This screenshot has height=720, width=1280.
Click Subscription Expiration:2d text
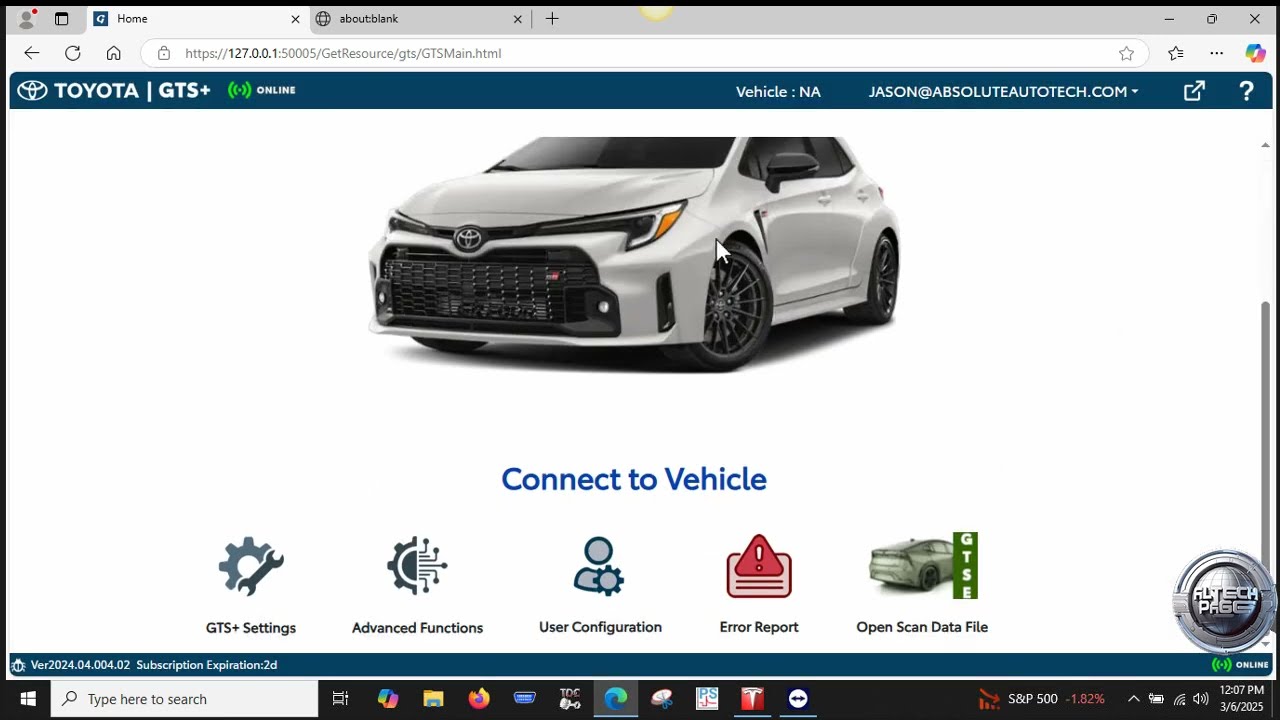[207, 665]
